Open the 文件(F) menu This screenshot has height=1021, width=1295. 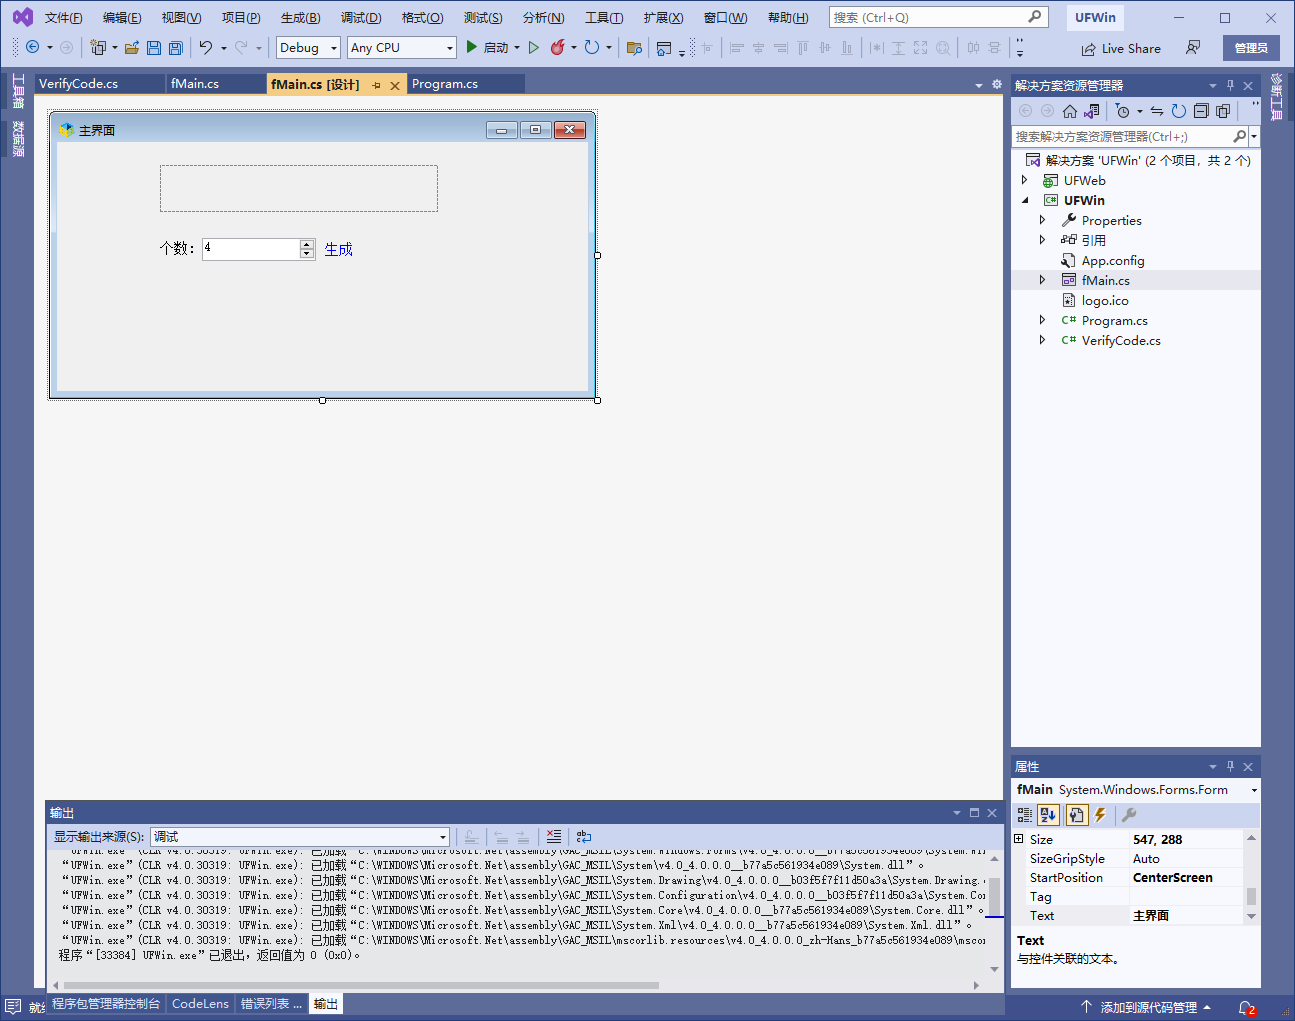(x=63, y=18)
